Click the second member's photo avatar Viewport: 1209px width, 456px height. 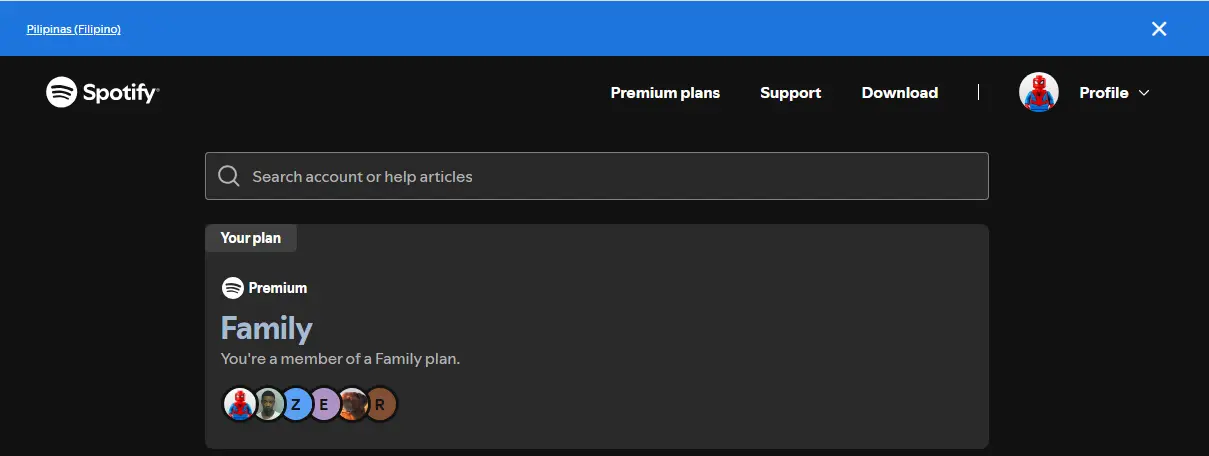tap(268, 404)
